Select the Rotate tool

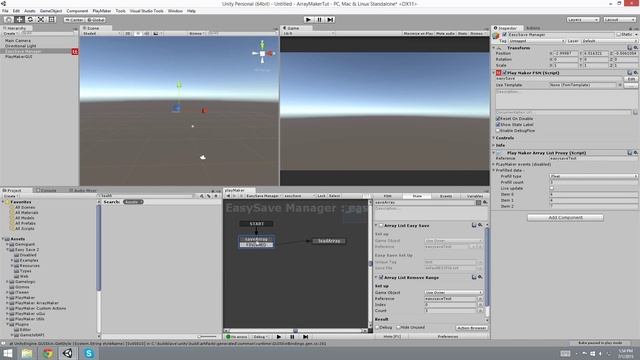point(30,20)
